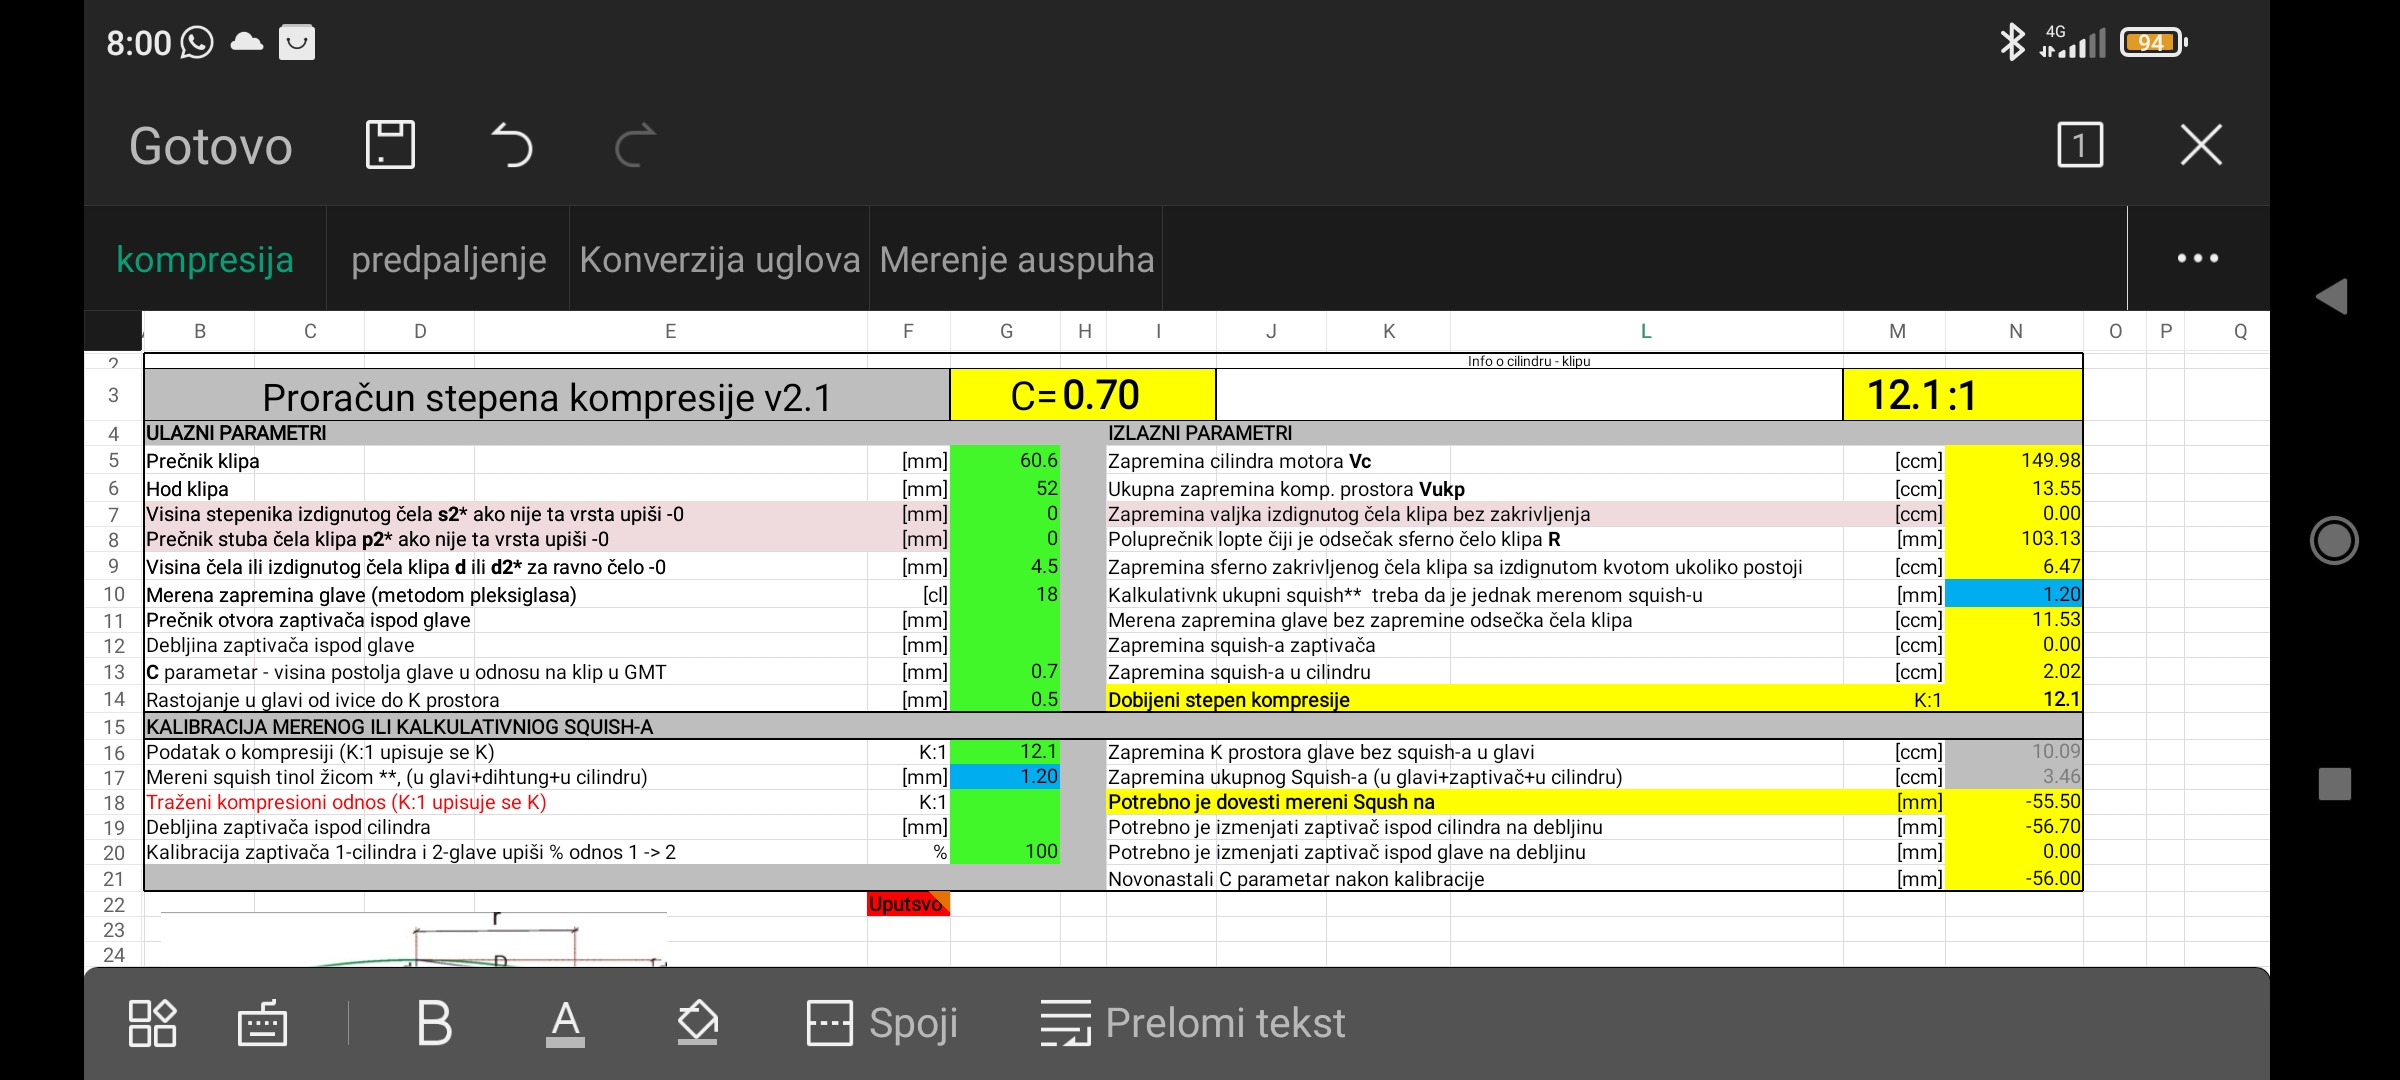Tap the save (floppy disk) icon
The width and height of the screenshot is (2400, 1080).
tap(390, 145)
